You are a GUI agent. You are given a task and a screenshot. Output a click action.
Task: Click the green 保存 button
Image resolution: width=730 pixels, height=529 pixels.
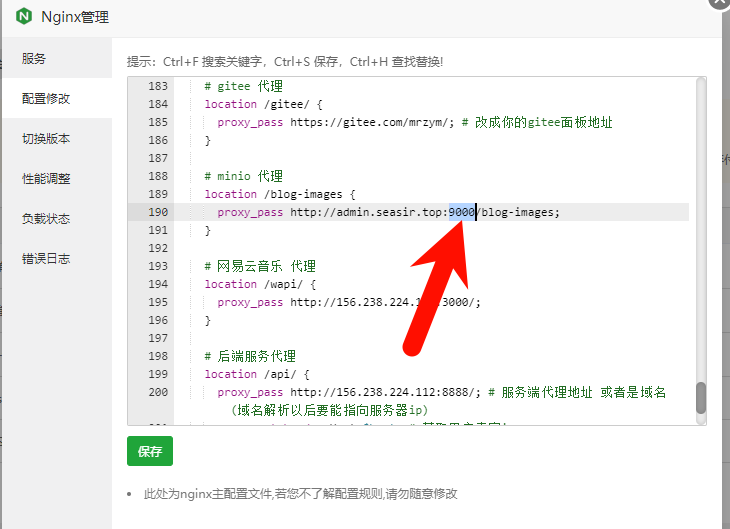[150, 451]
